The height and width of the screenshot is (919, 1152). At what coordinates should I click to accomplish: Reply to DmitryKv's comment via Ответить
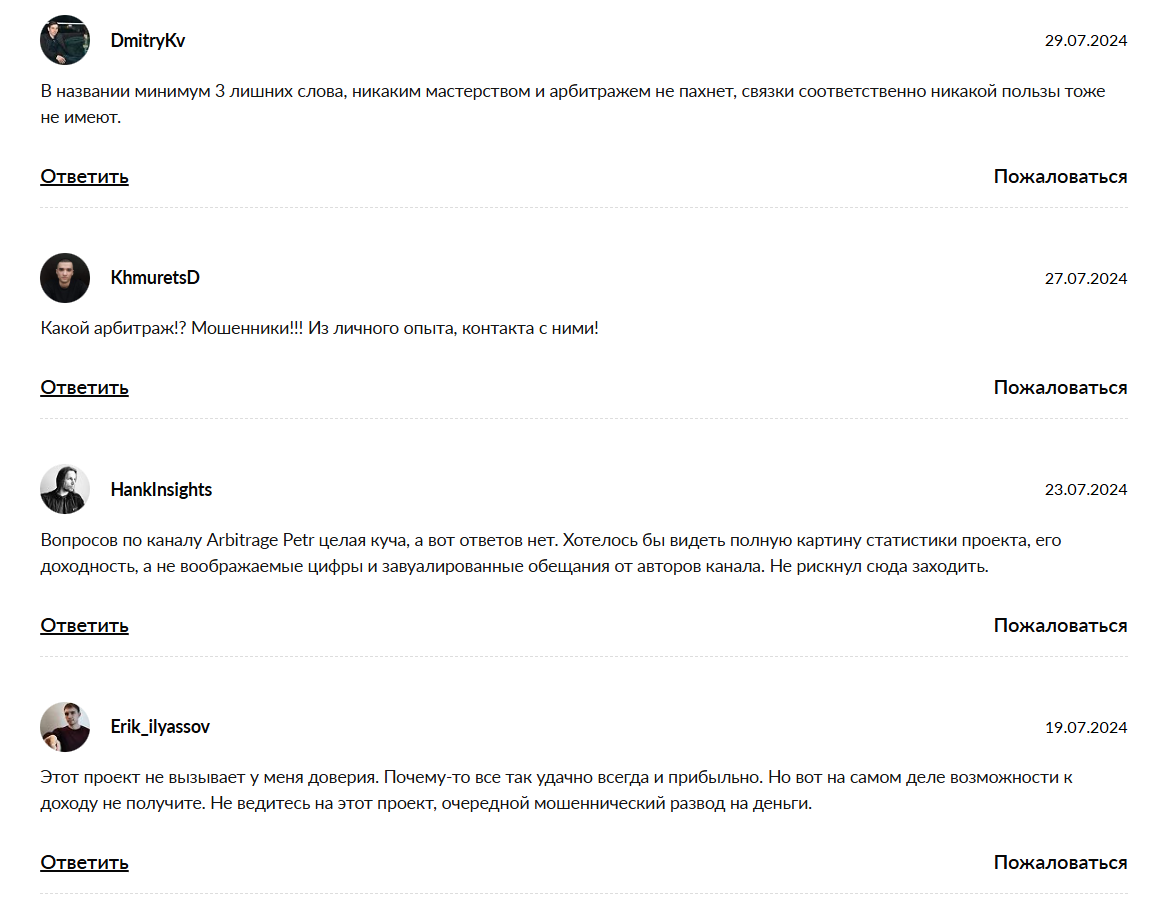pos(84,177)
